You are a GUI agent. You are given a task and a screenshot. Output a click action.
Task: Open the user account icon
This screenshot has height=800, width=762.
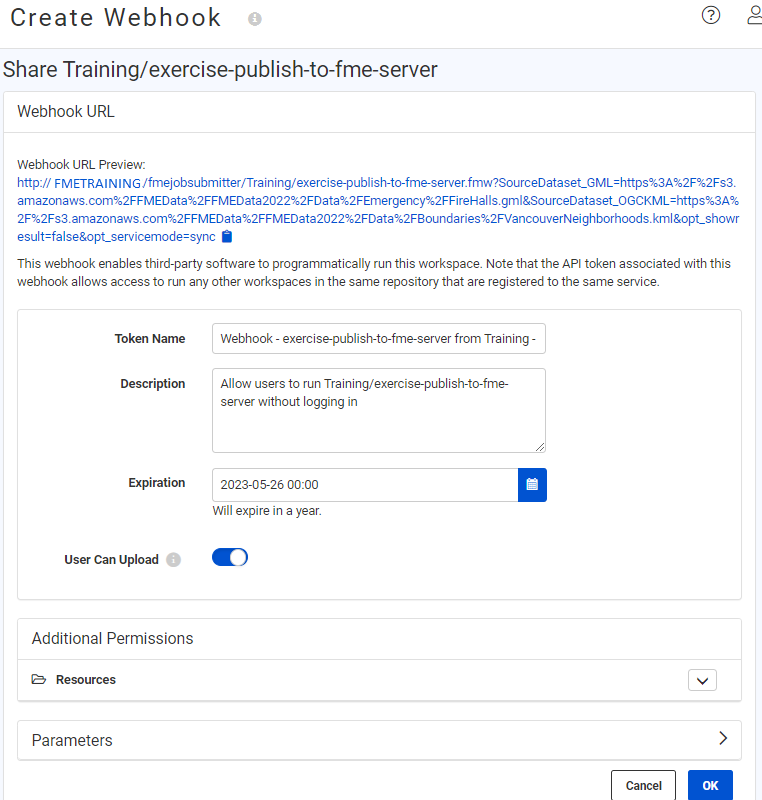tap(754, 16)
